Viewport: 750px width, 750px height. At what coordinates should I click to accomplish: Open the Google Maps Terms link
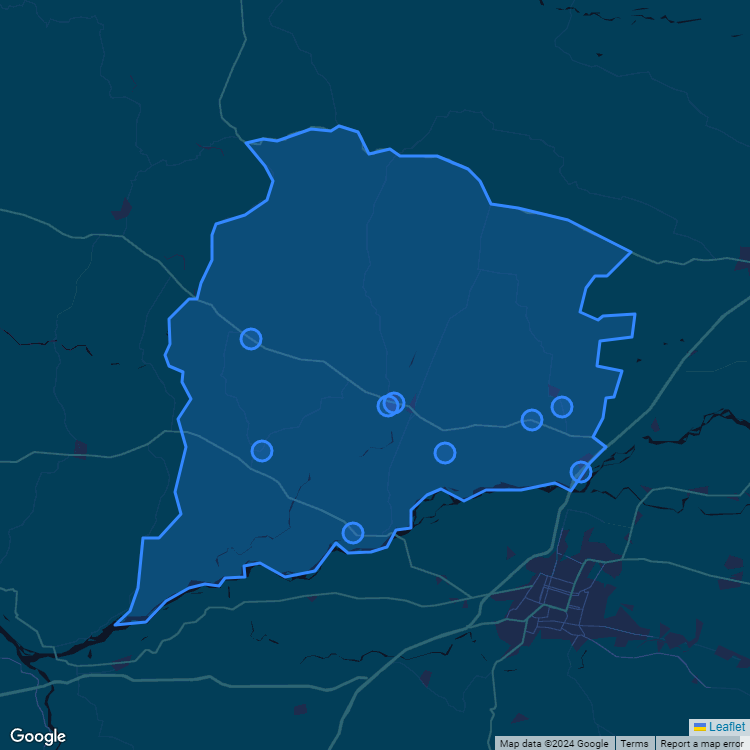point(634,744)
